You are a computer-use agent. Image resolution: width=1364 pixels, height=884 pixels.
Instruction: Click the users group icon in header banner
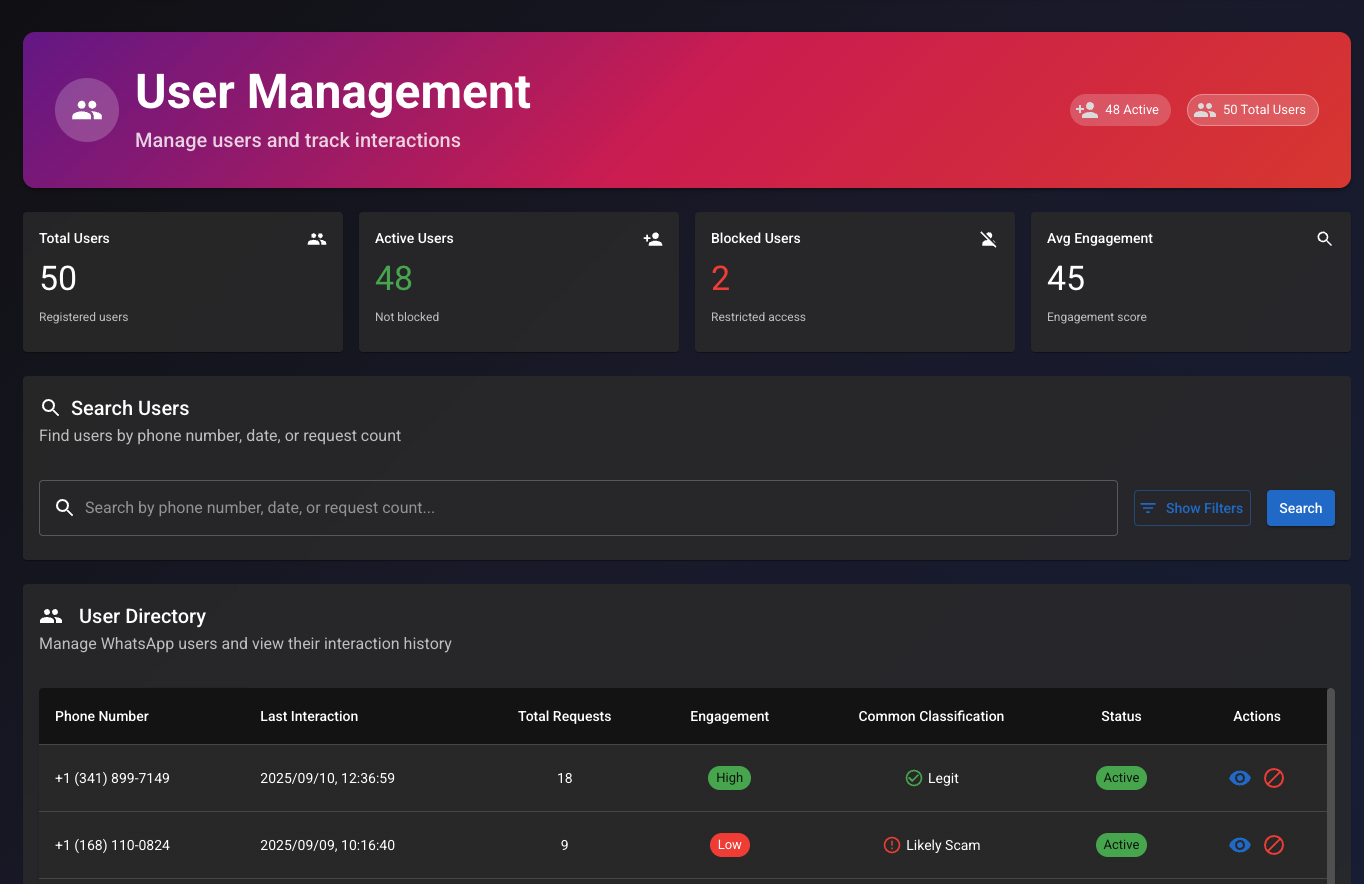pyautogui.click(x=87, y=110)
